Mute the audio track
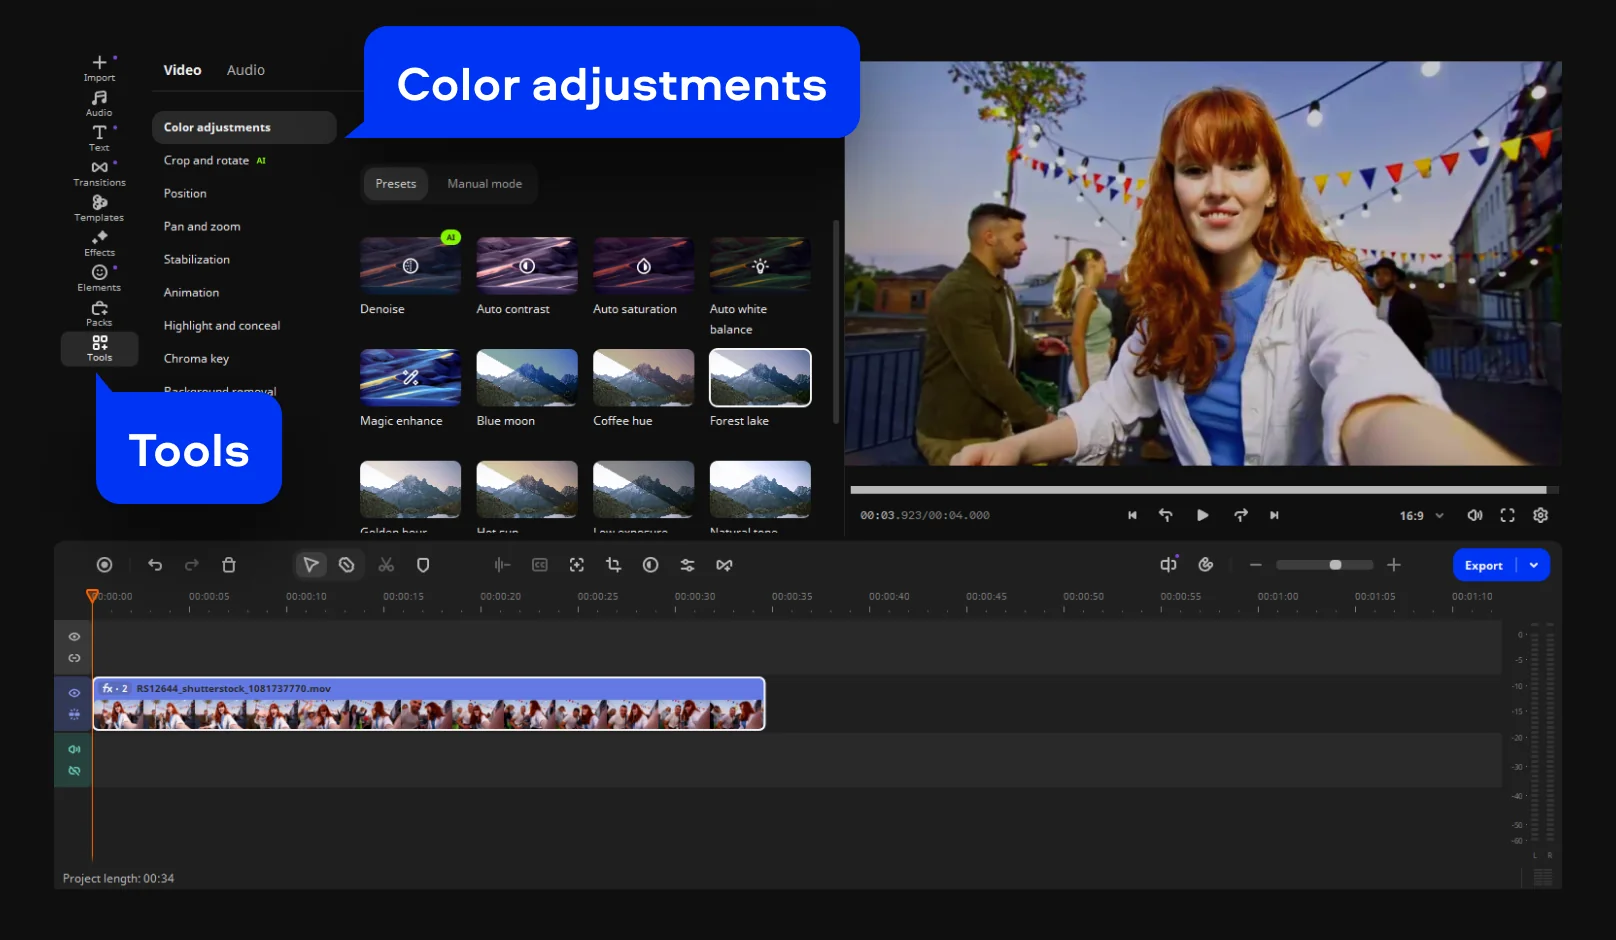The image size is (1616, 940). [x=74, y=749]
